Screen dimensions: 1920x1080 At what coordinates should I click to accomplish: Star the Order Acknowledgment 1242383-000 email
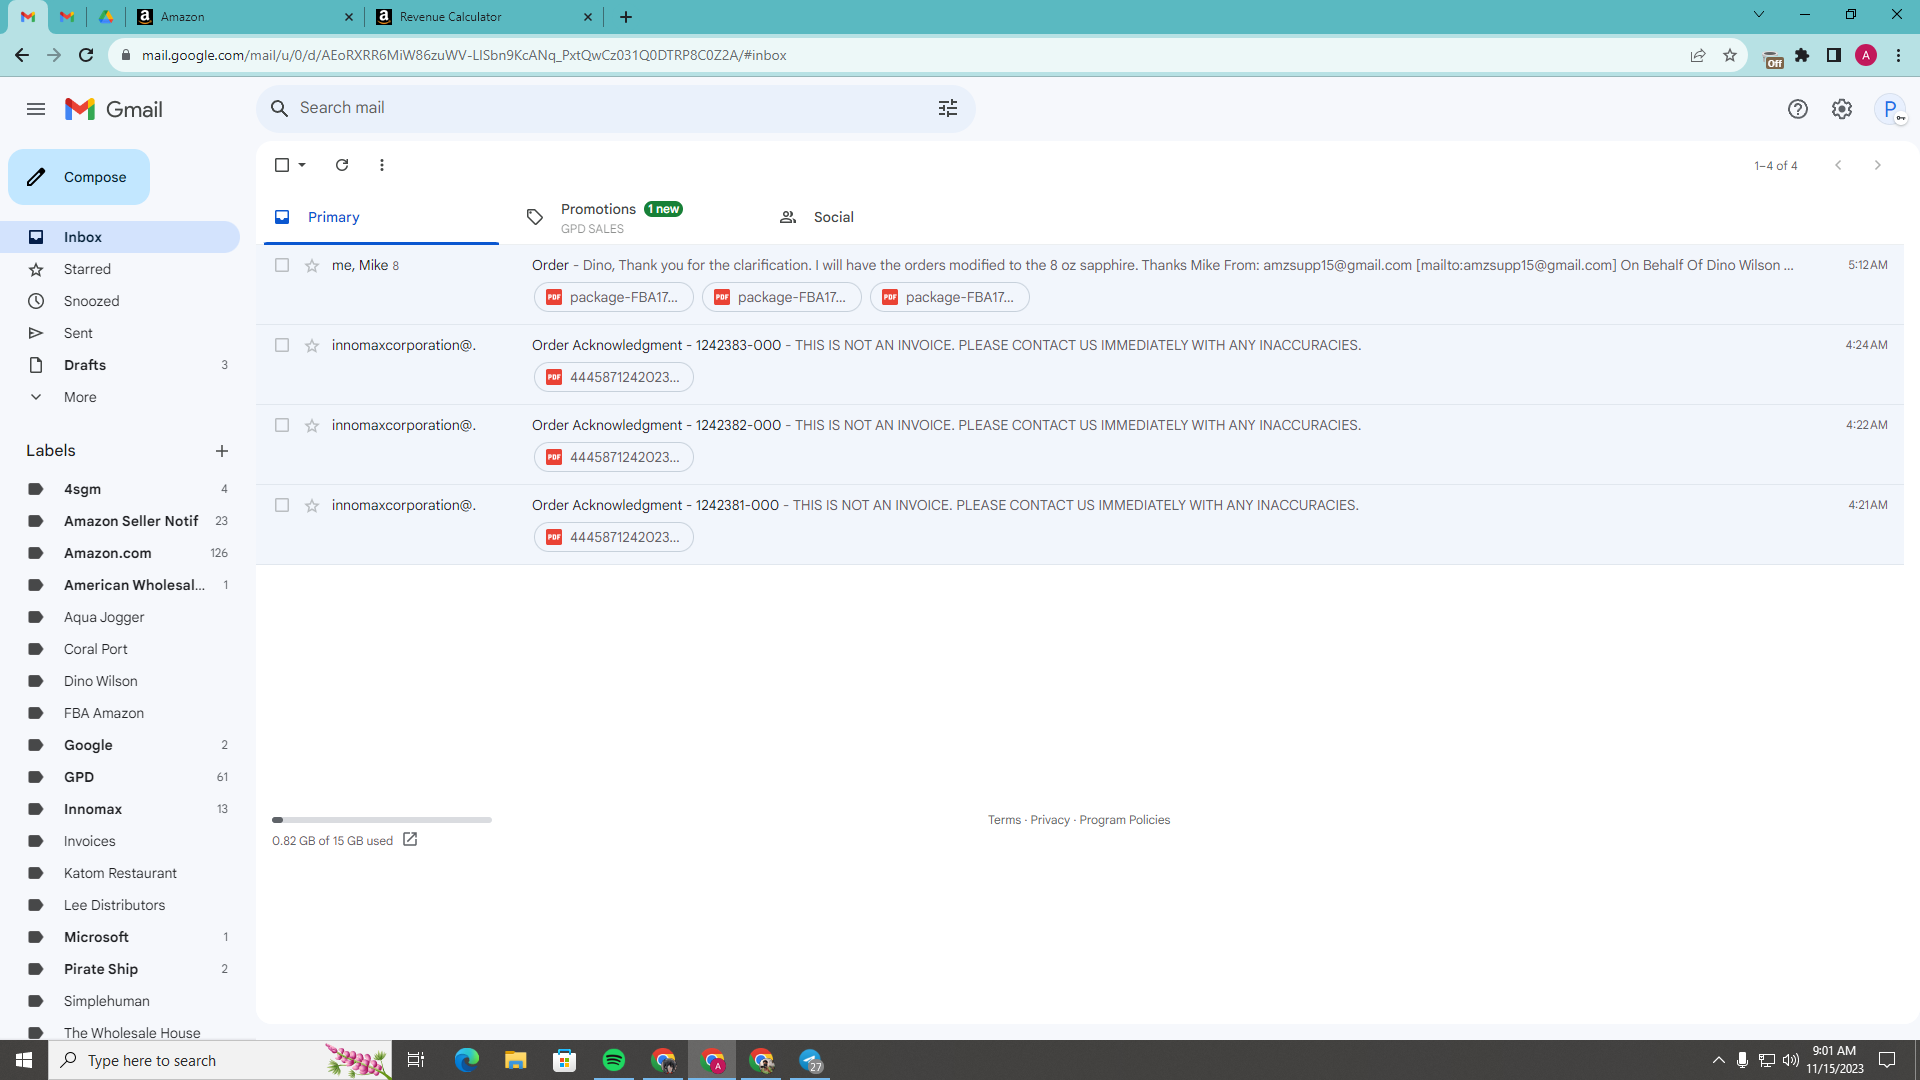coord(312,345)
